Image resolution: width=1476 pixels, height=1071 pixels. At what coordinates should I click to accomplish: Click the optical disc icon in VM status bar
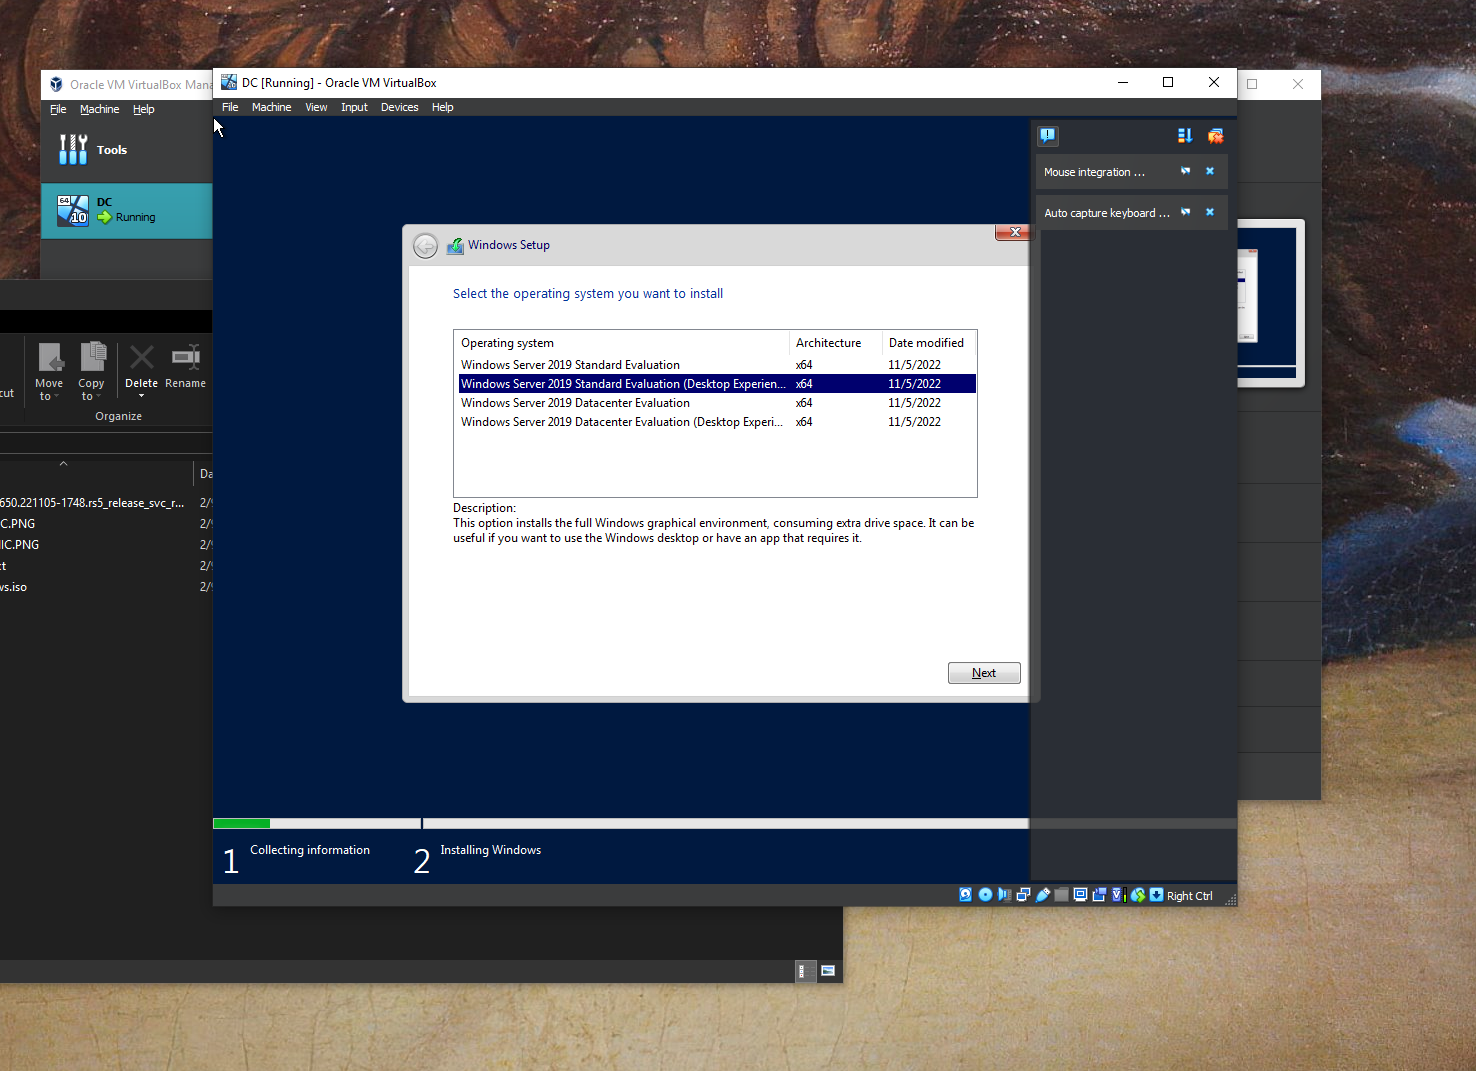pos(985,895)
